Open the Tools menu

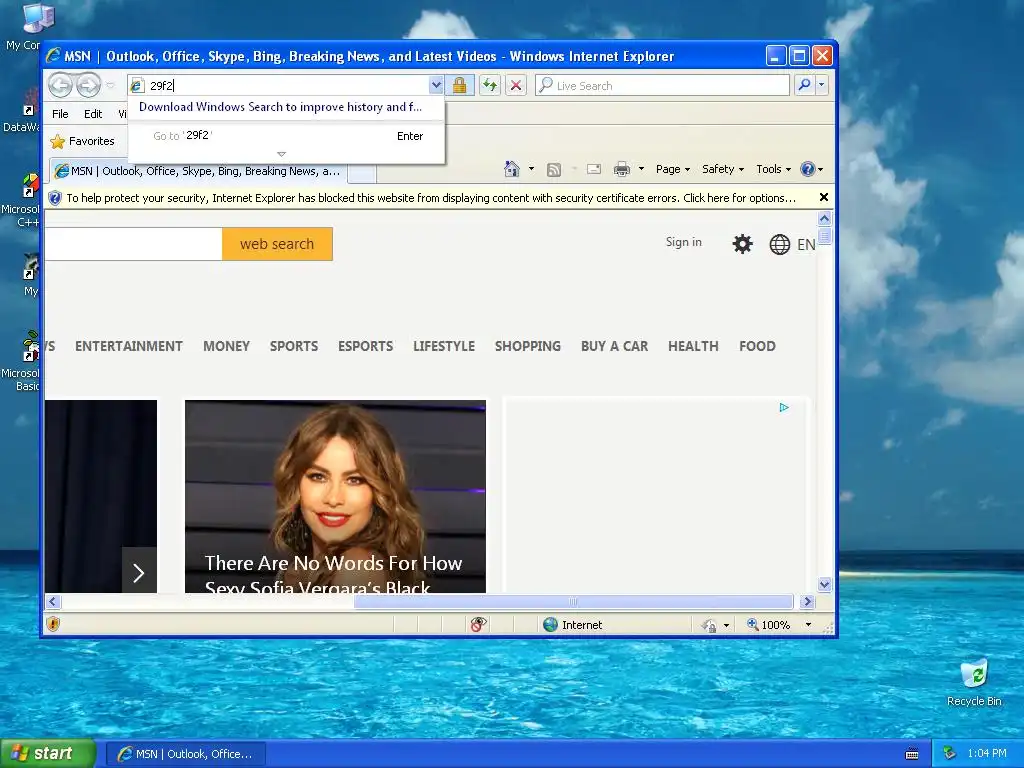[773, 169]
